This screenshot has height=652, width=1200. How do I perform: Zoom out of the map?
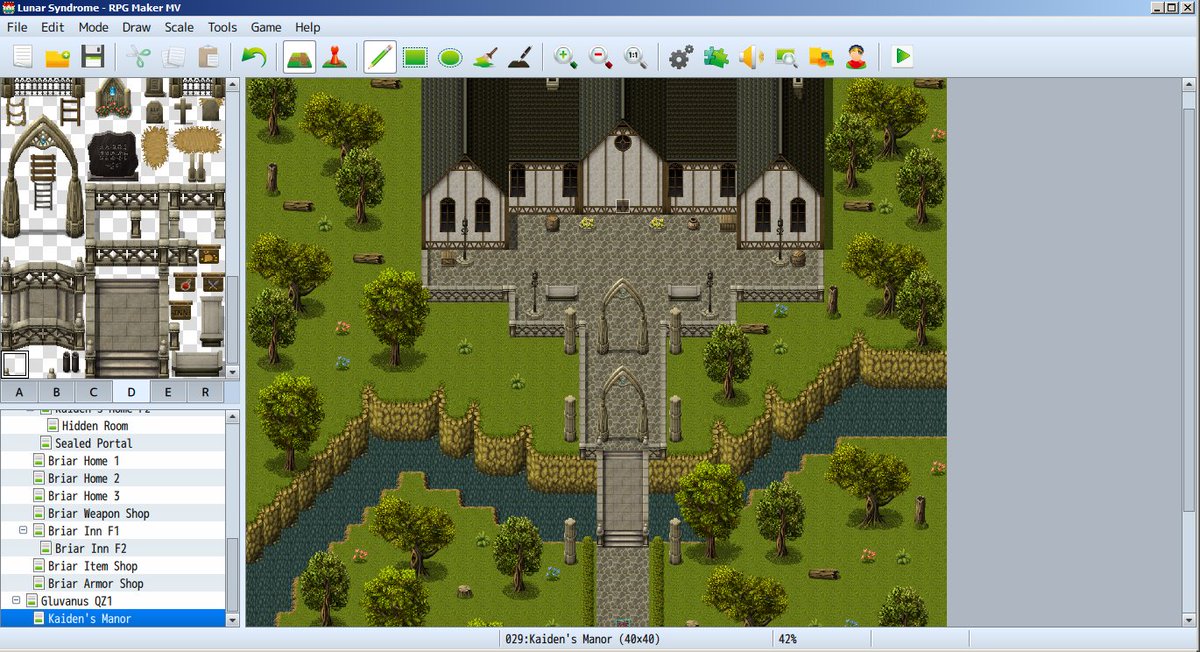(x=601, y=57)
